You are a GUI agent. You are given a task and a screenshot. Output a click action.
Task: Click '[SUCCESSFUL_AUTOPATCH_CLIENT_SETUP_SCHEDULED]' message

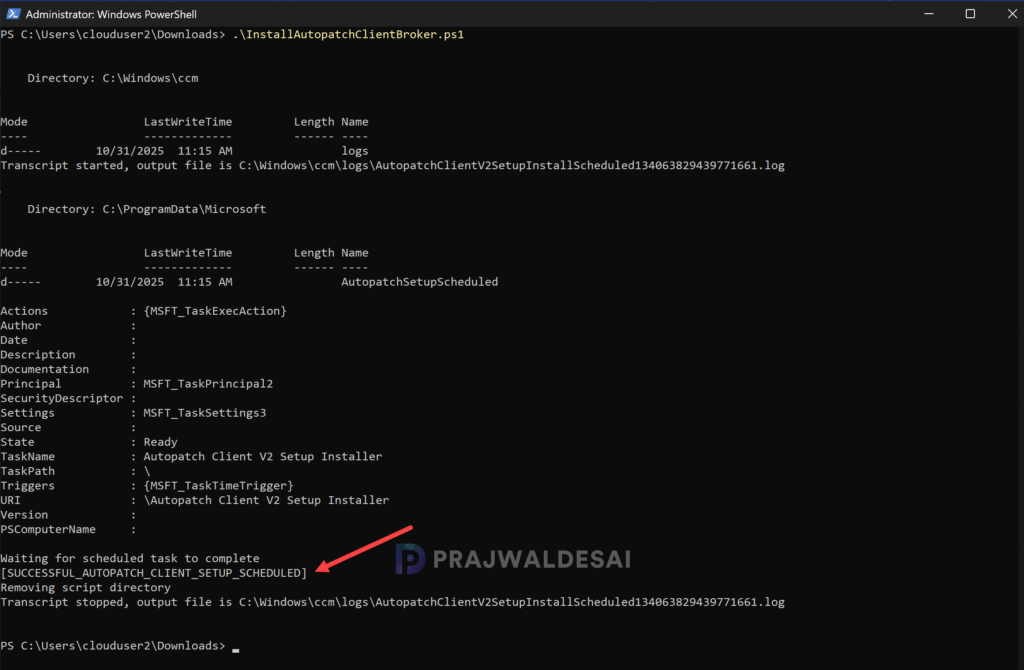(153, 573)
